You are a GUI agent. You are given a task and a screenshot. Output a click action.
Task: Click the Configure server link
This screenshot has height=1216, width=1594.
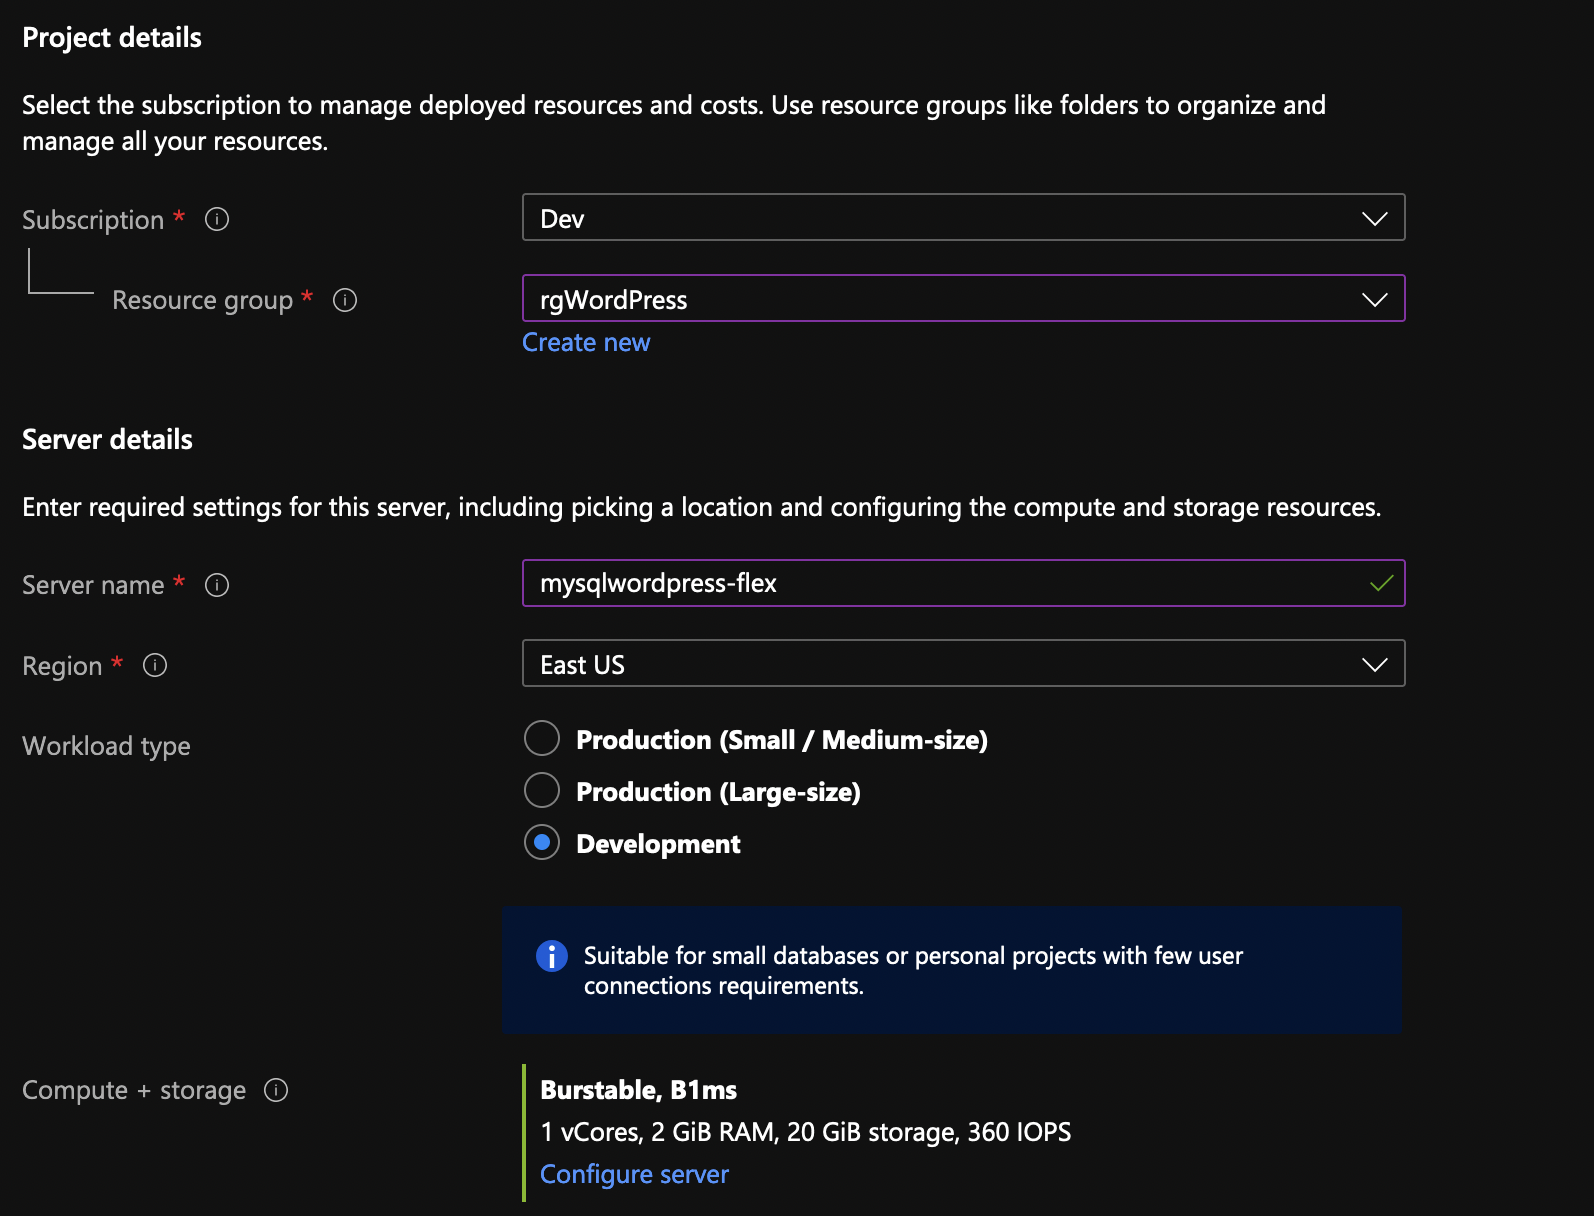[634, 1174]
